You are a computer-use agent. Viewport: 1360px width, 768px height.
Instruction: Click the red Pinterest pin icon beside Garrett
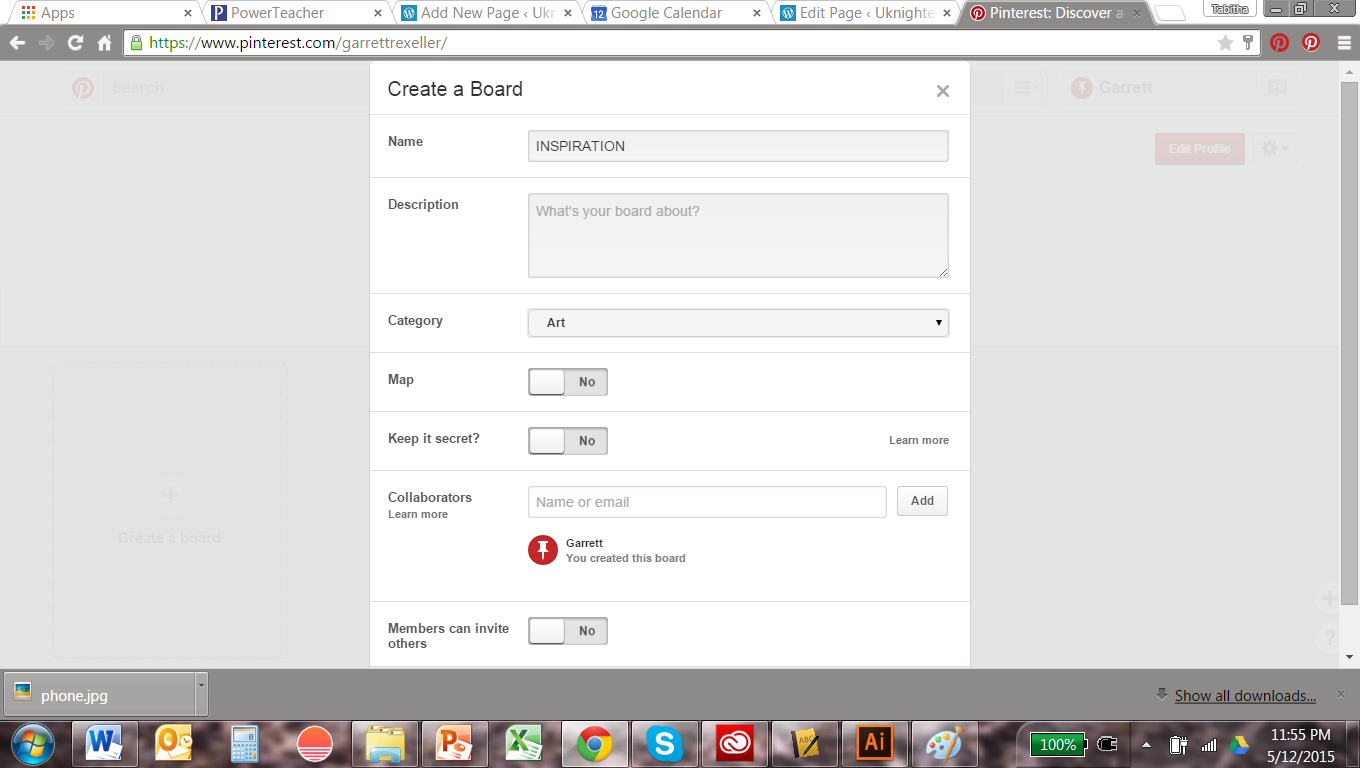(543, 550)
